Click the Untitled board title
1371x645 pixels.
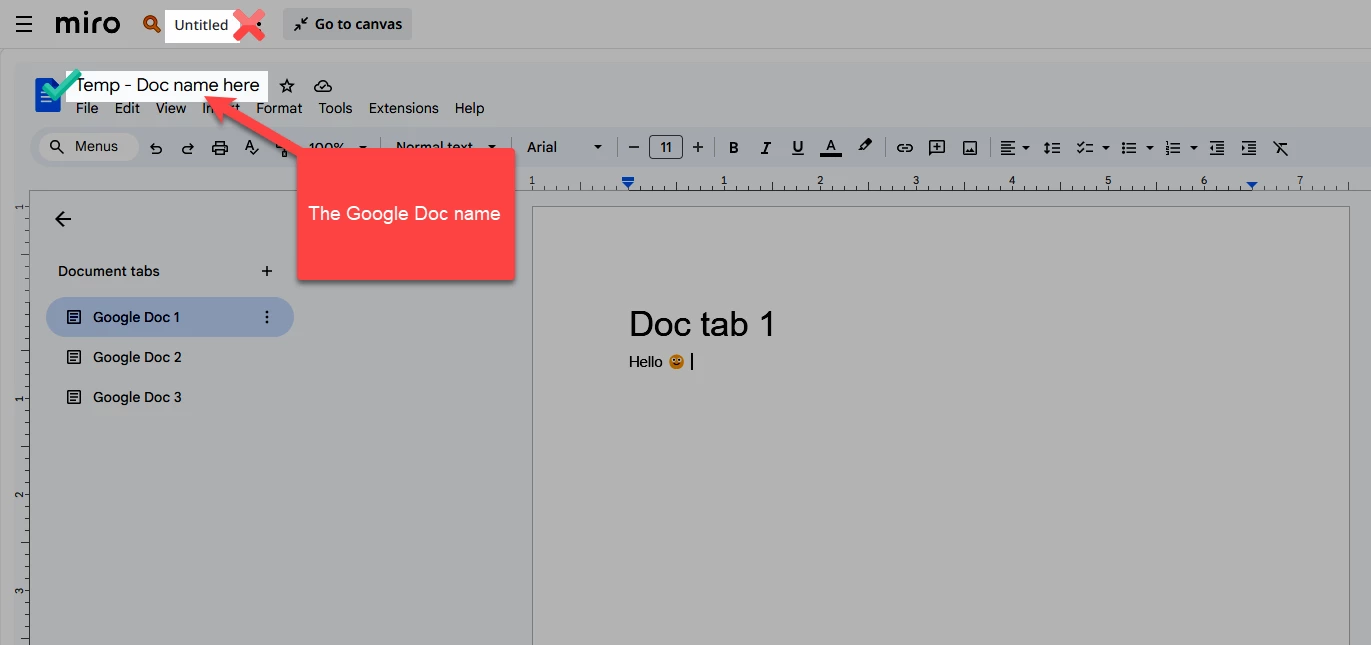(201, 25)
